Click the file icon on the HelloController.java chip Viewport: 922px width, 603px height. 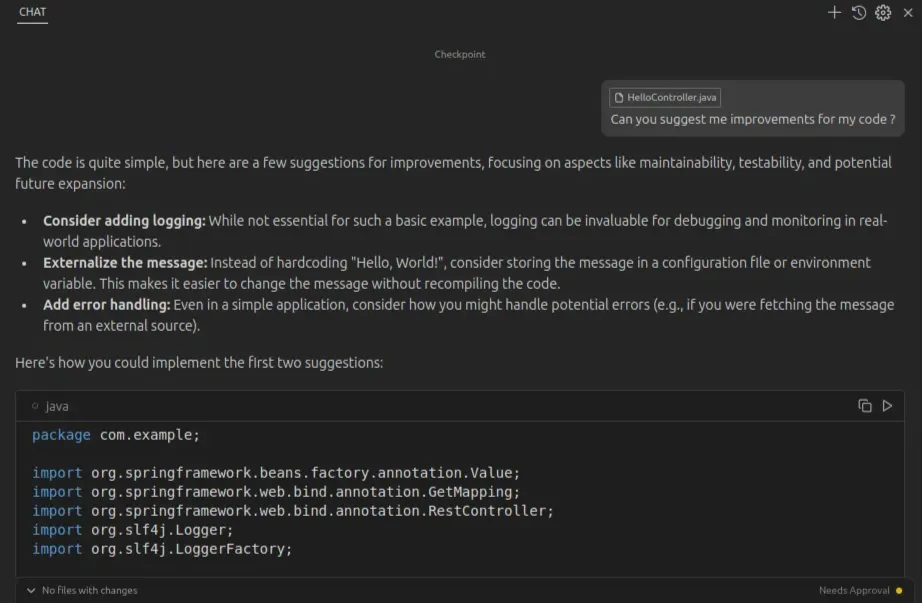(x=617, y=97)
